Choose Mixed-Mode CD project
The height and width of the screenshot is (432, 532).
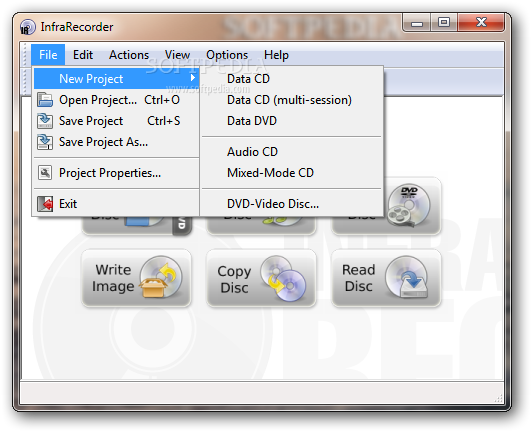[x=291, y=173]
